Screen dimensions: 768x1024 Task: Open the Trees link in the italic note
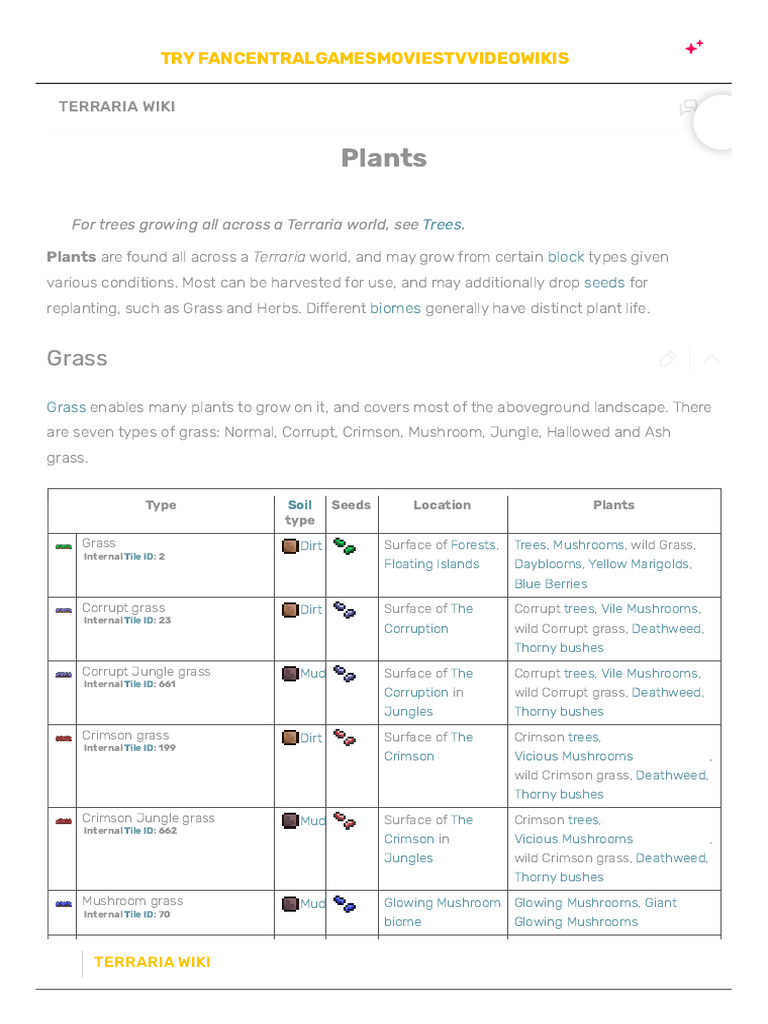coord(443,224)
